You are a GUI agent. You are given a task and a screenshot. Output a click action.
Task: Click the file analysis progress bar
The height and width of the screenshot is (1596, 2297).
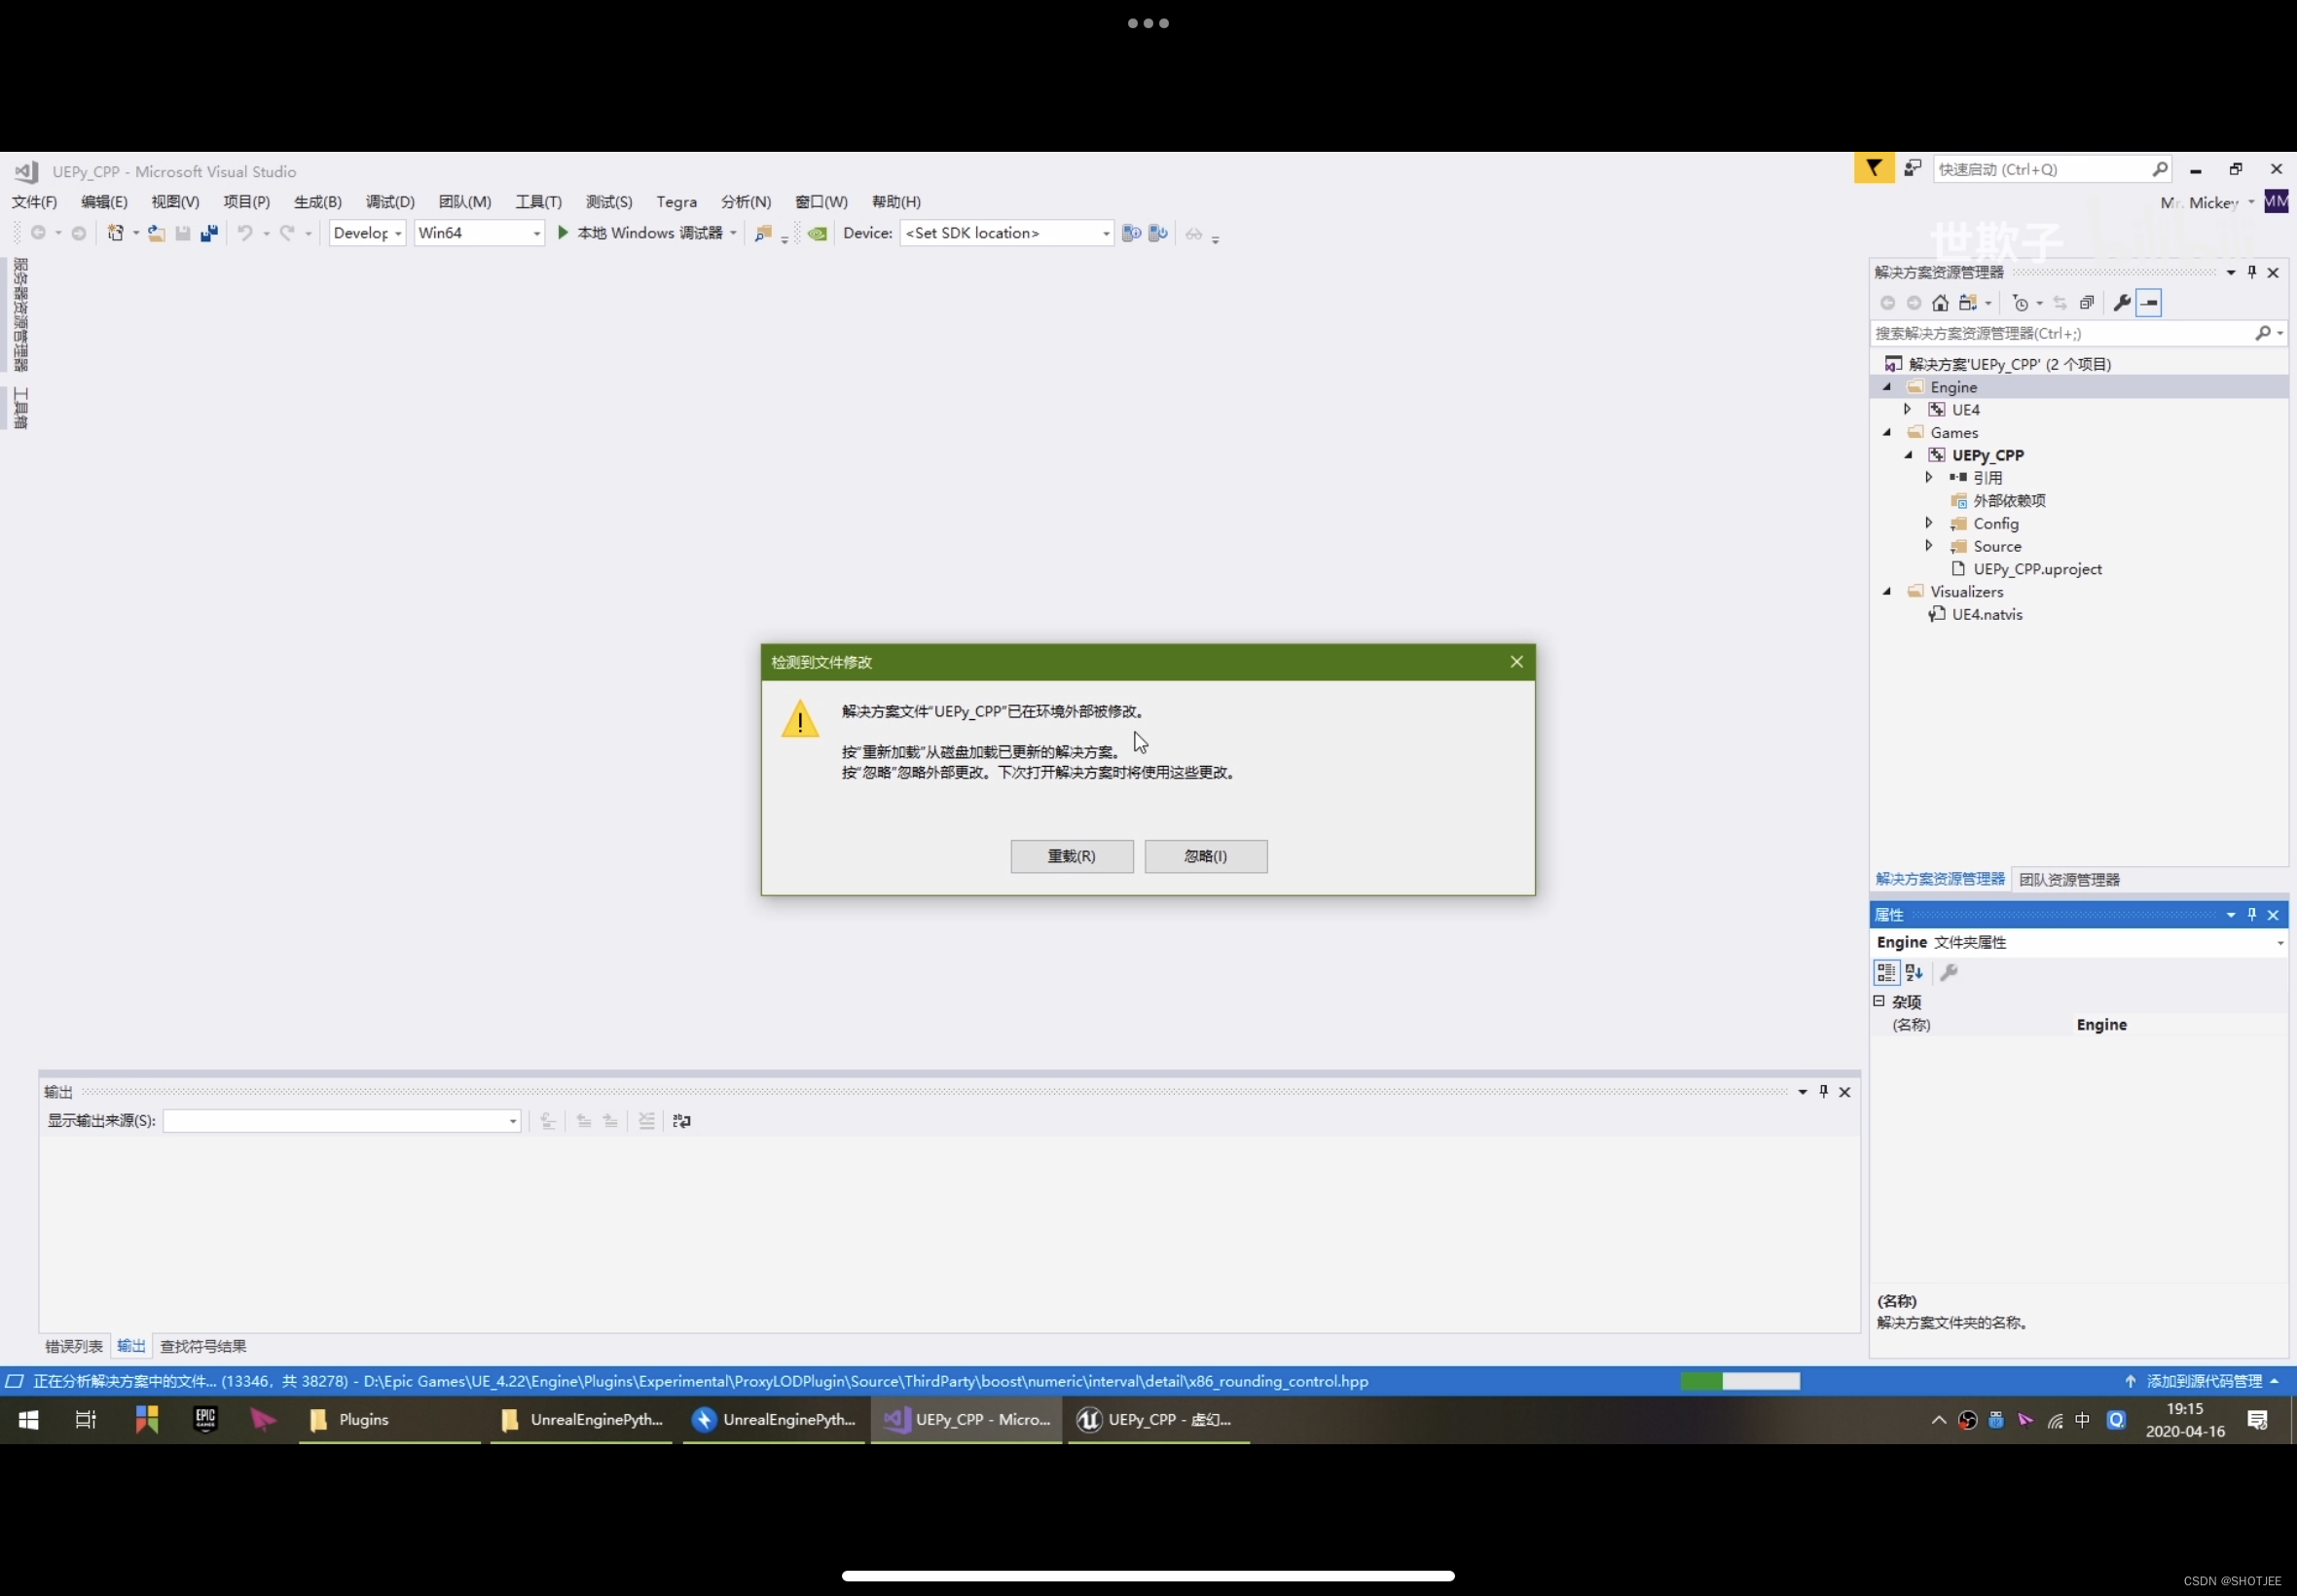coord(1740,1381)
